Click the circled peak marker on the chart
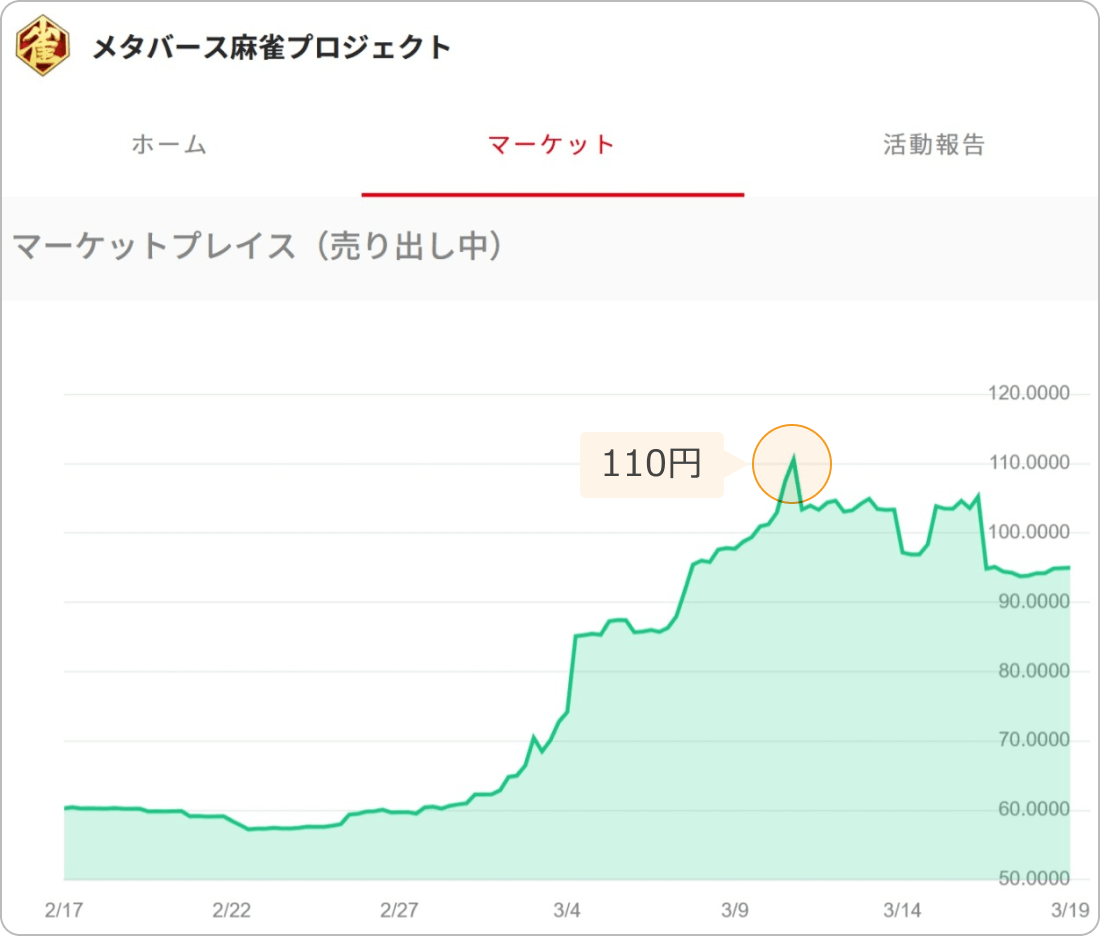The width and height of the screenshot is (1100, 936). tap(792, 463)
